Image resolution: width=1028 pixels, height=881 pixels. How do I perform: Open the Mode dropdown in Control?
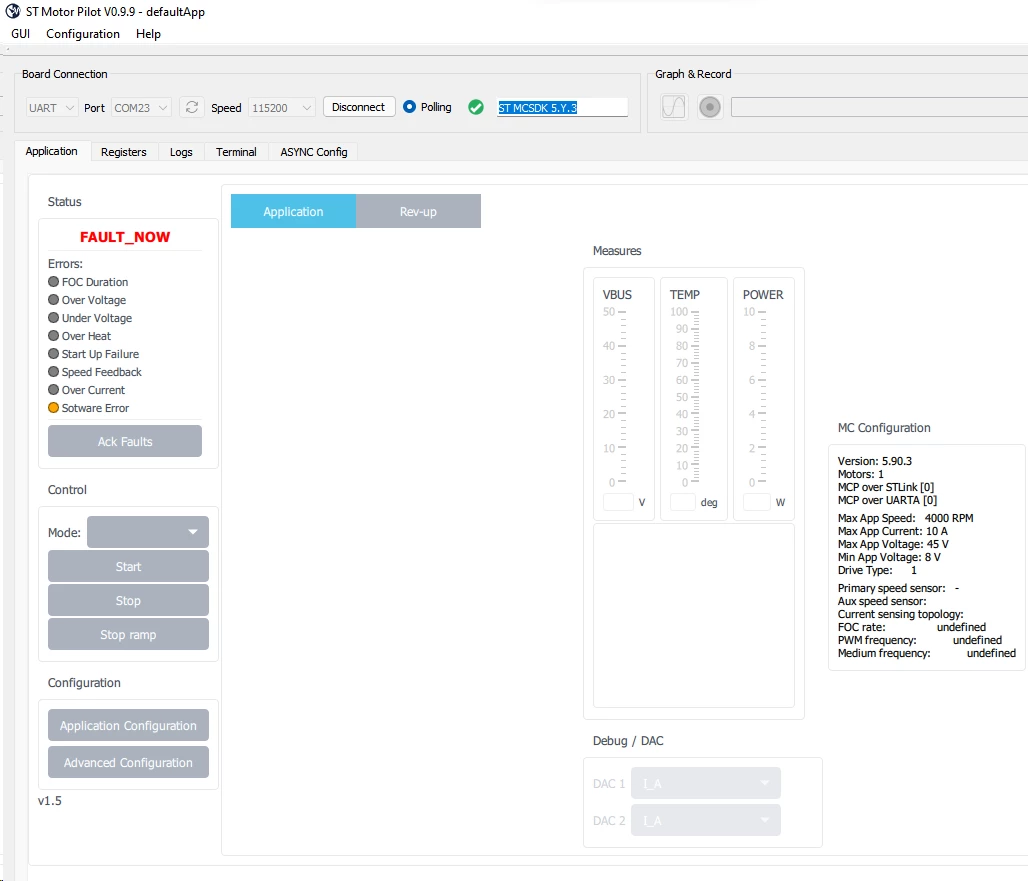[x=148, y=532]
